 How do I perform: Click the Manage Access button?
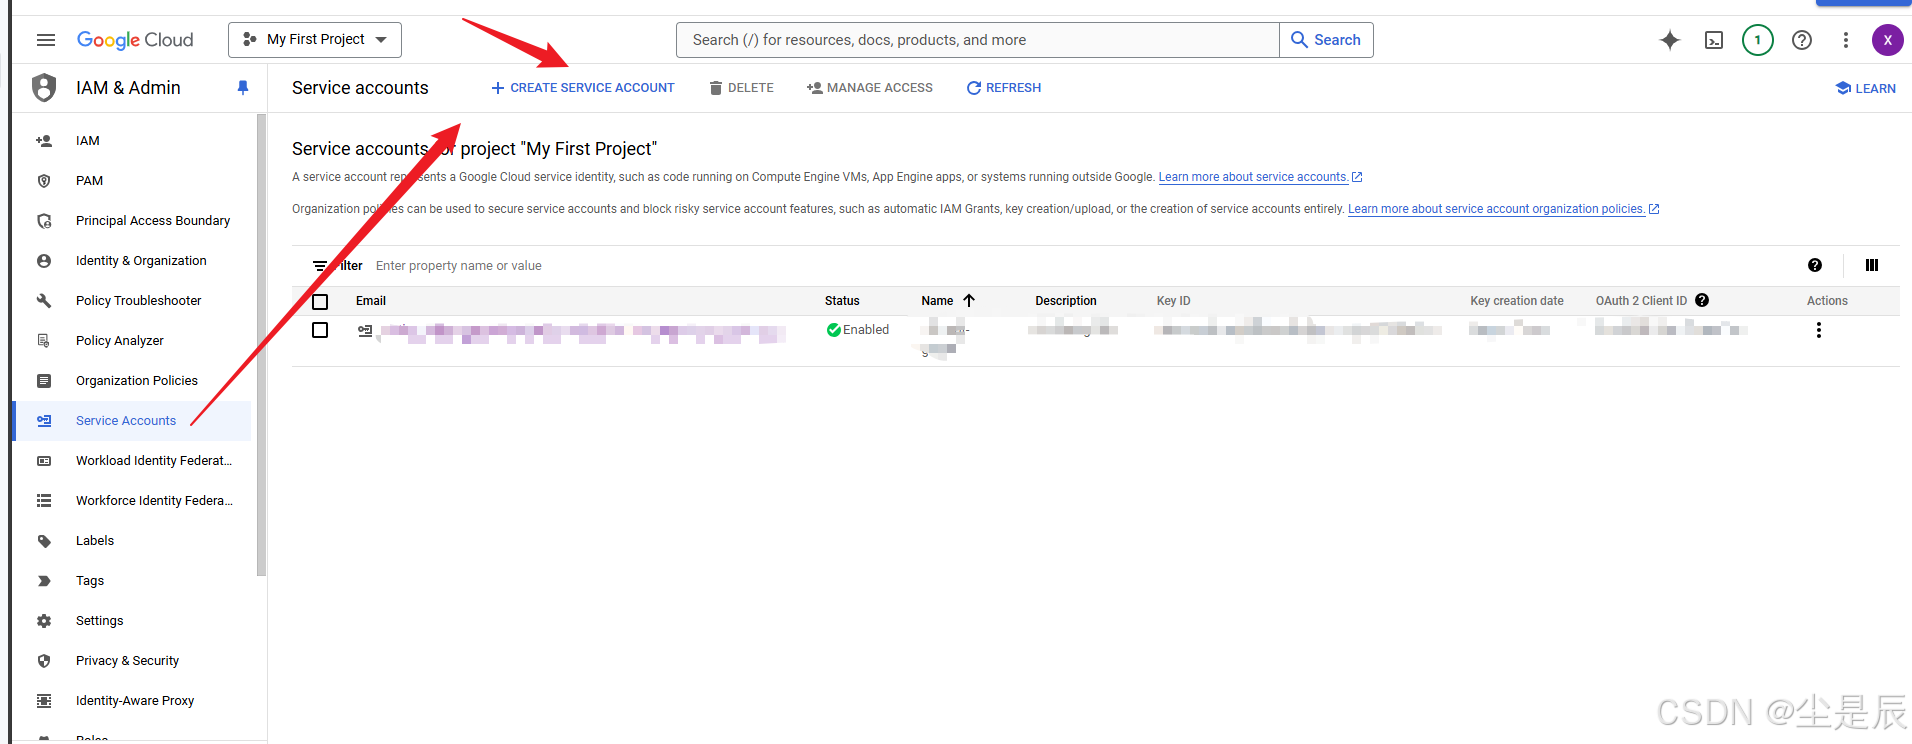tap(870, 88)
